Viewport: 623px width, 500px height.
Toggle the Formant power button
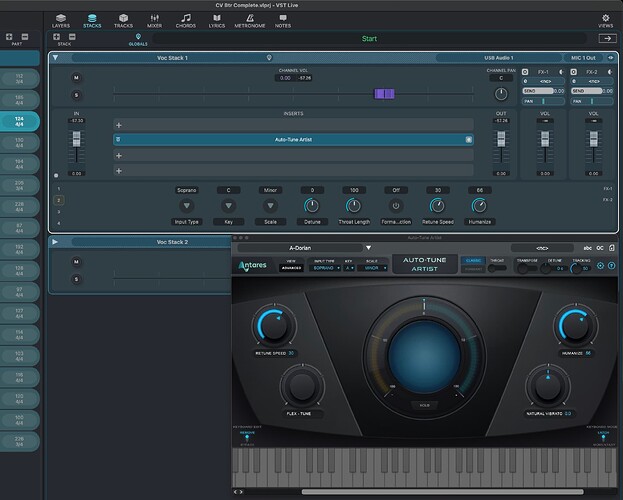(396, 205)
